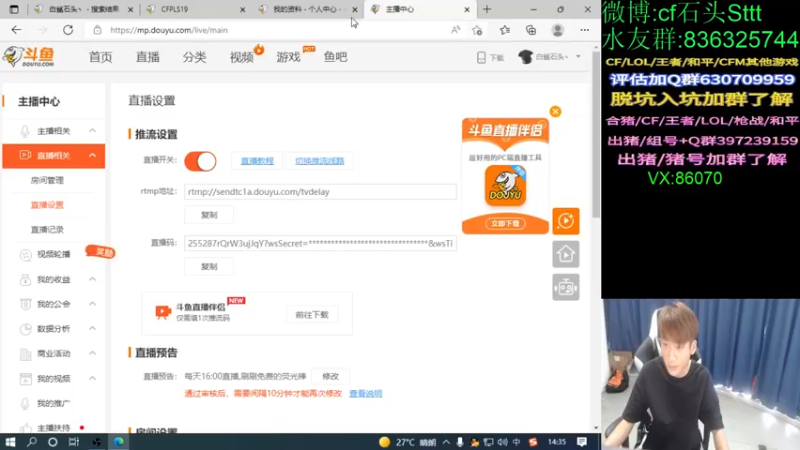Copy the stream key with 复制
This screenshot has height=450, width=800.
[x=209, y=266]
